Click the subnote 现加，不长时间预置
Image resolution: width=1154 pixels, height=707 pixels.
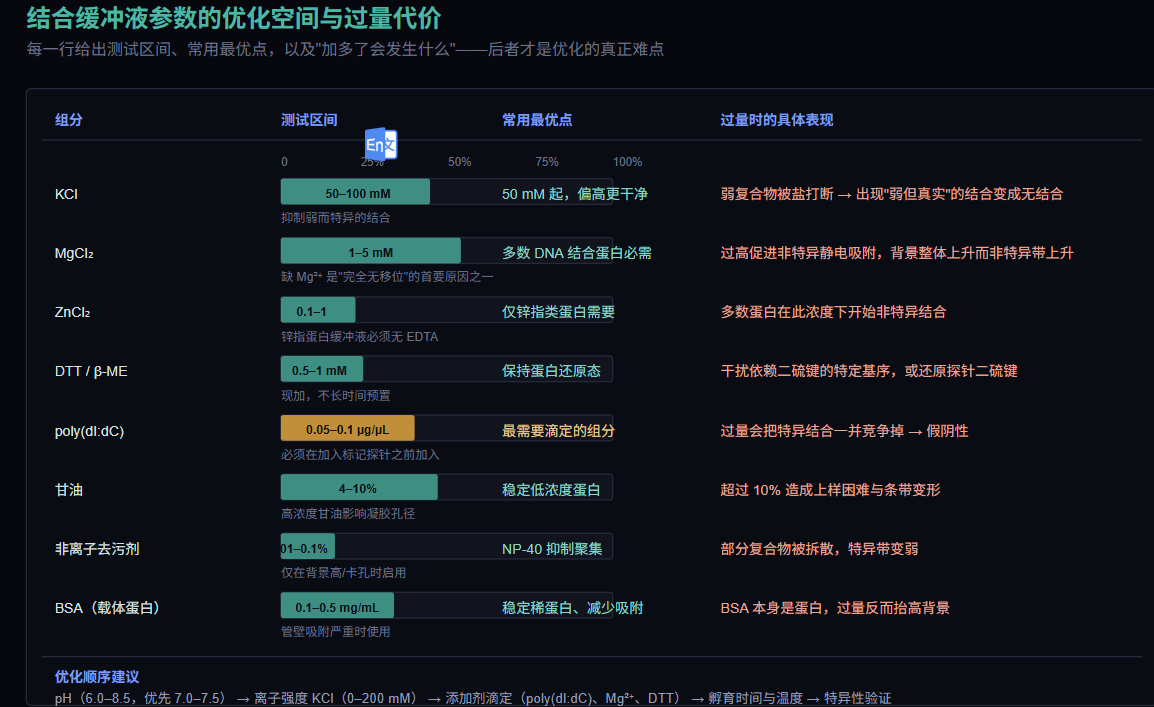click(x=336, y=396)
